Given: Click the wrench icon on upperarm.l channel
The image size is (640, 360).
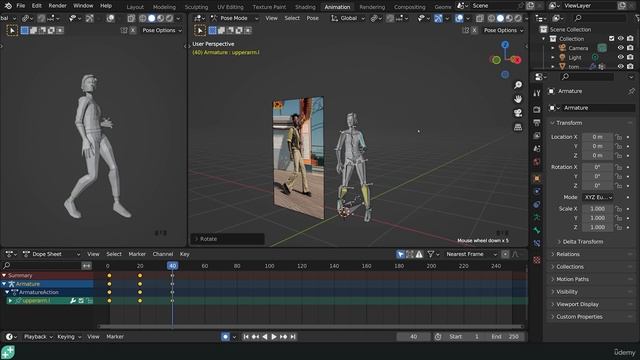Looking at the screenshot, I should 73,301.
